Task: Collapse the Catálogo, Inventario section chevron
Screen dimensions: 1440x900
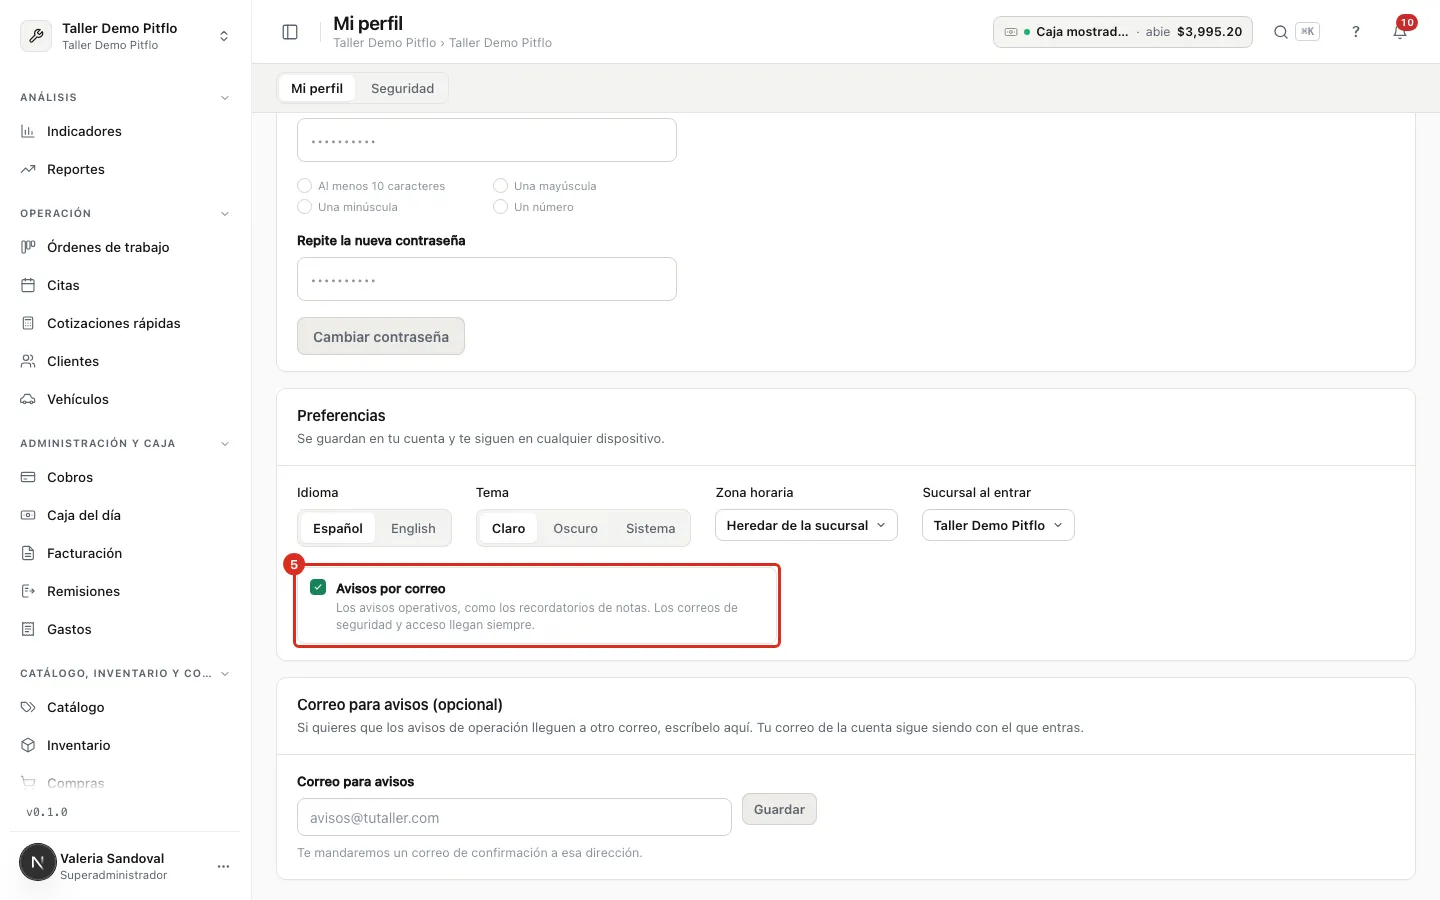Action: coord(225,674)
